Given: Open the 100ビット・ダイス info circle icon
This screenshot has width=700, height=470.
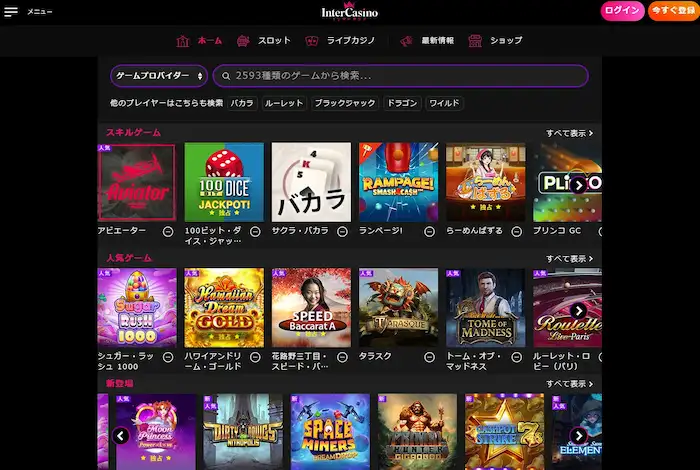Looking at the screenshot, I should point(255,231).
